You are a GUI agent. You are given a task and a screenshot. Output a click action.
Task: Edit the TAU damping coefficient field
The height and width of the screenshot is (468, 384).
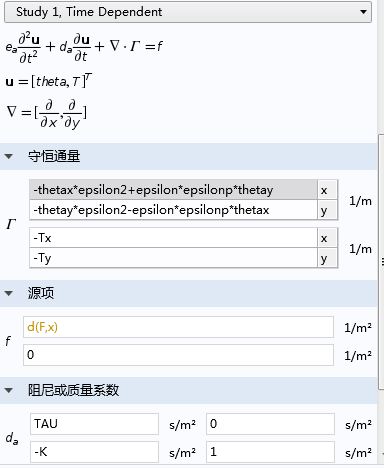[x=94, y=424]
